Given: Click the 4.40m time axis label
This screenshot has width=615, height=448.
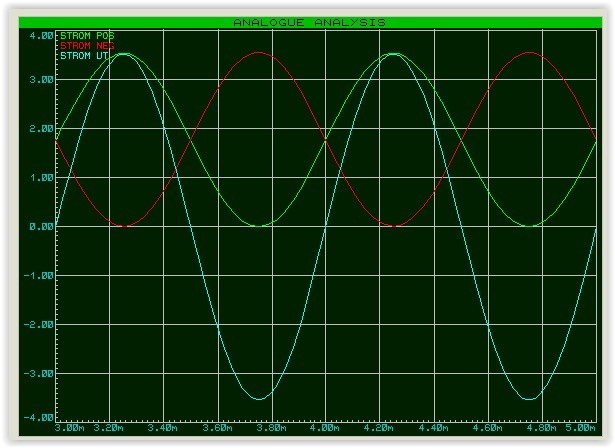Looking at the screenshot, I should [x=433, y=428].
